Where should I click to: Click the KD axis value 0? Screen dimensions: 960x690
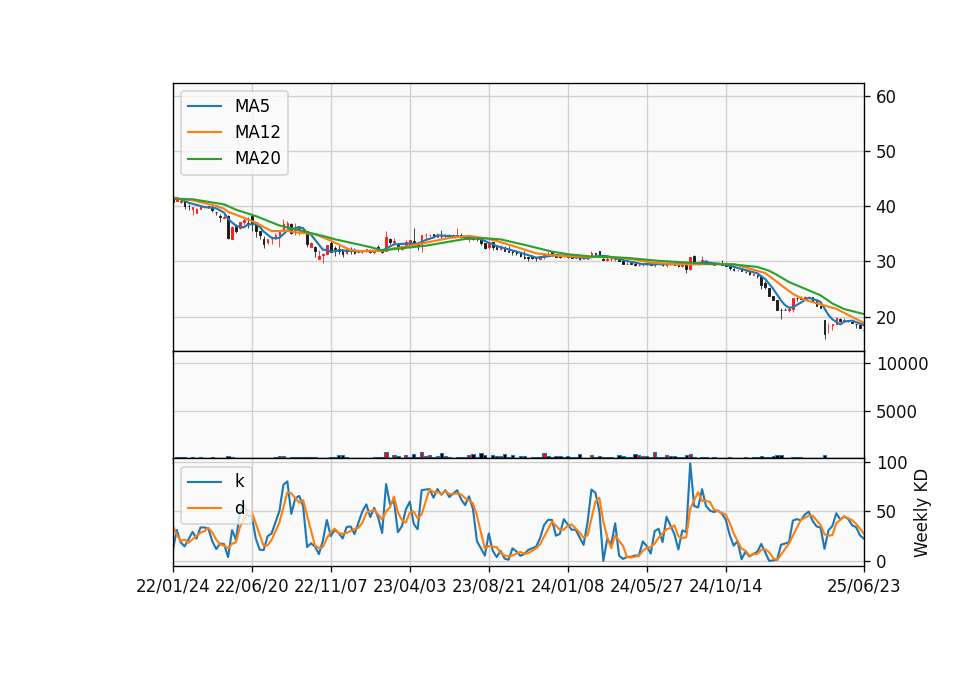pyautogui.click(x=882, y=561)
